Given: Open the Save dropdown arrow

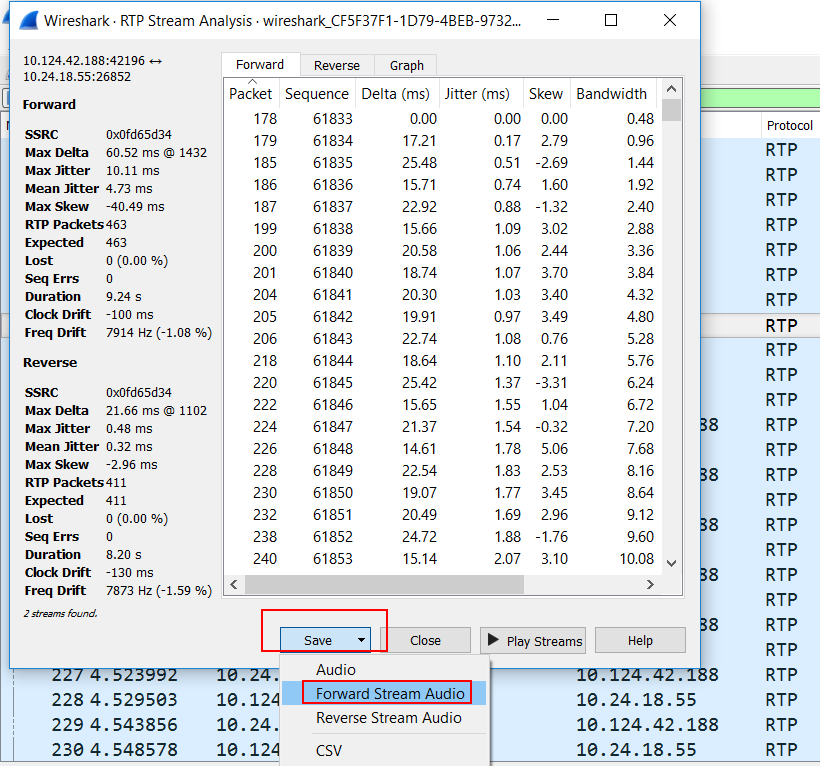Looking at the screenshot, I should coord(361,640).
